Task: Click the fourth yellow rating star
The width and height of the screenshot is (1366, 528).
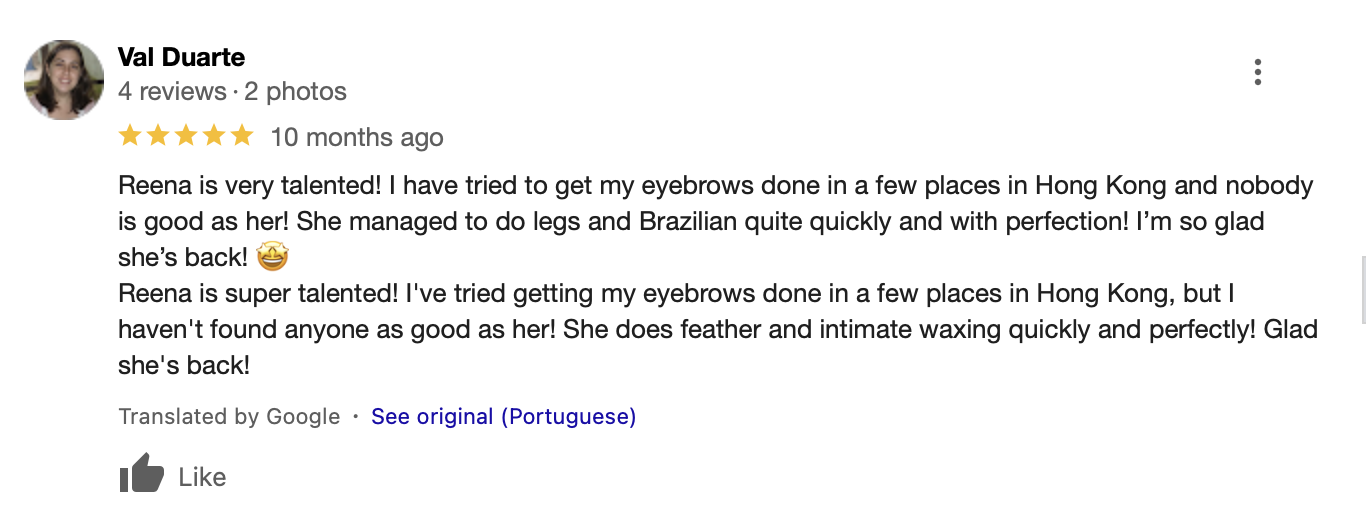Action: (214, 136)
